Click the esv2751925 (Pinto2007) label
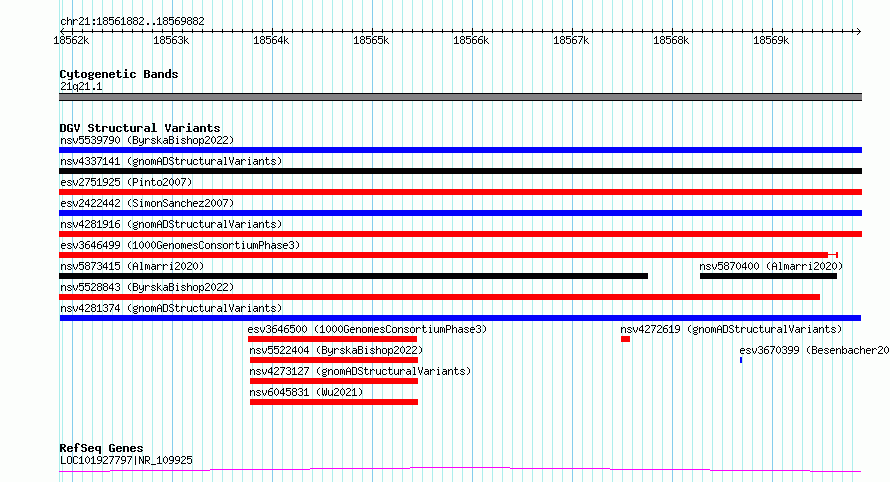This screenshot has height=482, width=890. tap(126, 182)
